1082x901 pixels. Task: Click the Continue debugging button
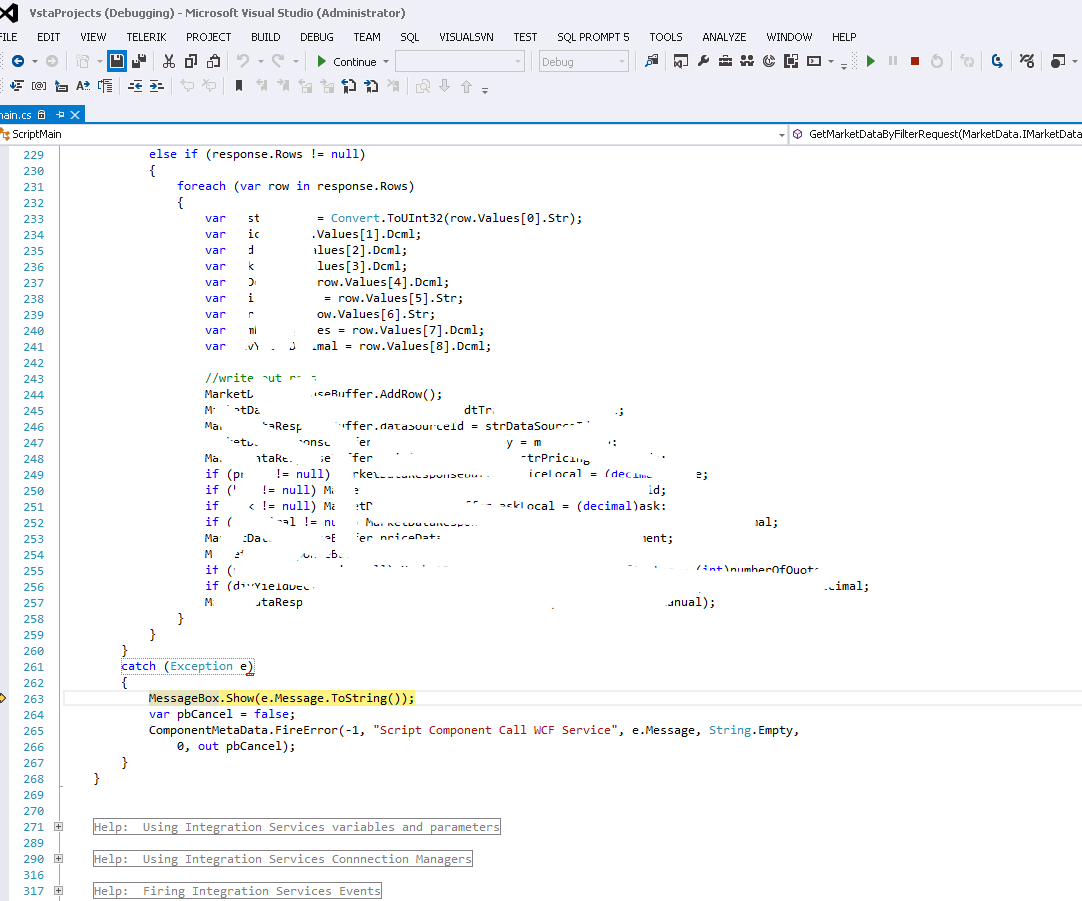click(x=346, y=61)
